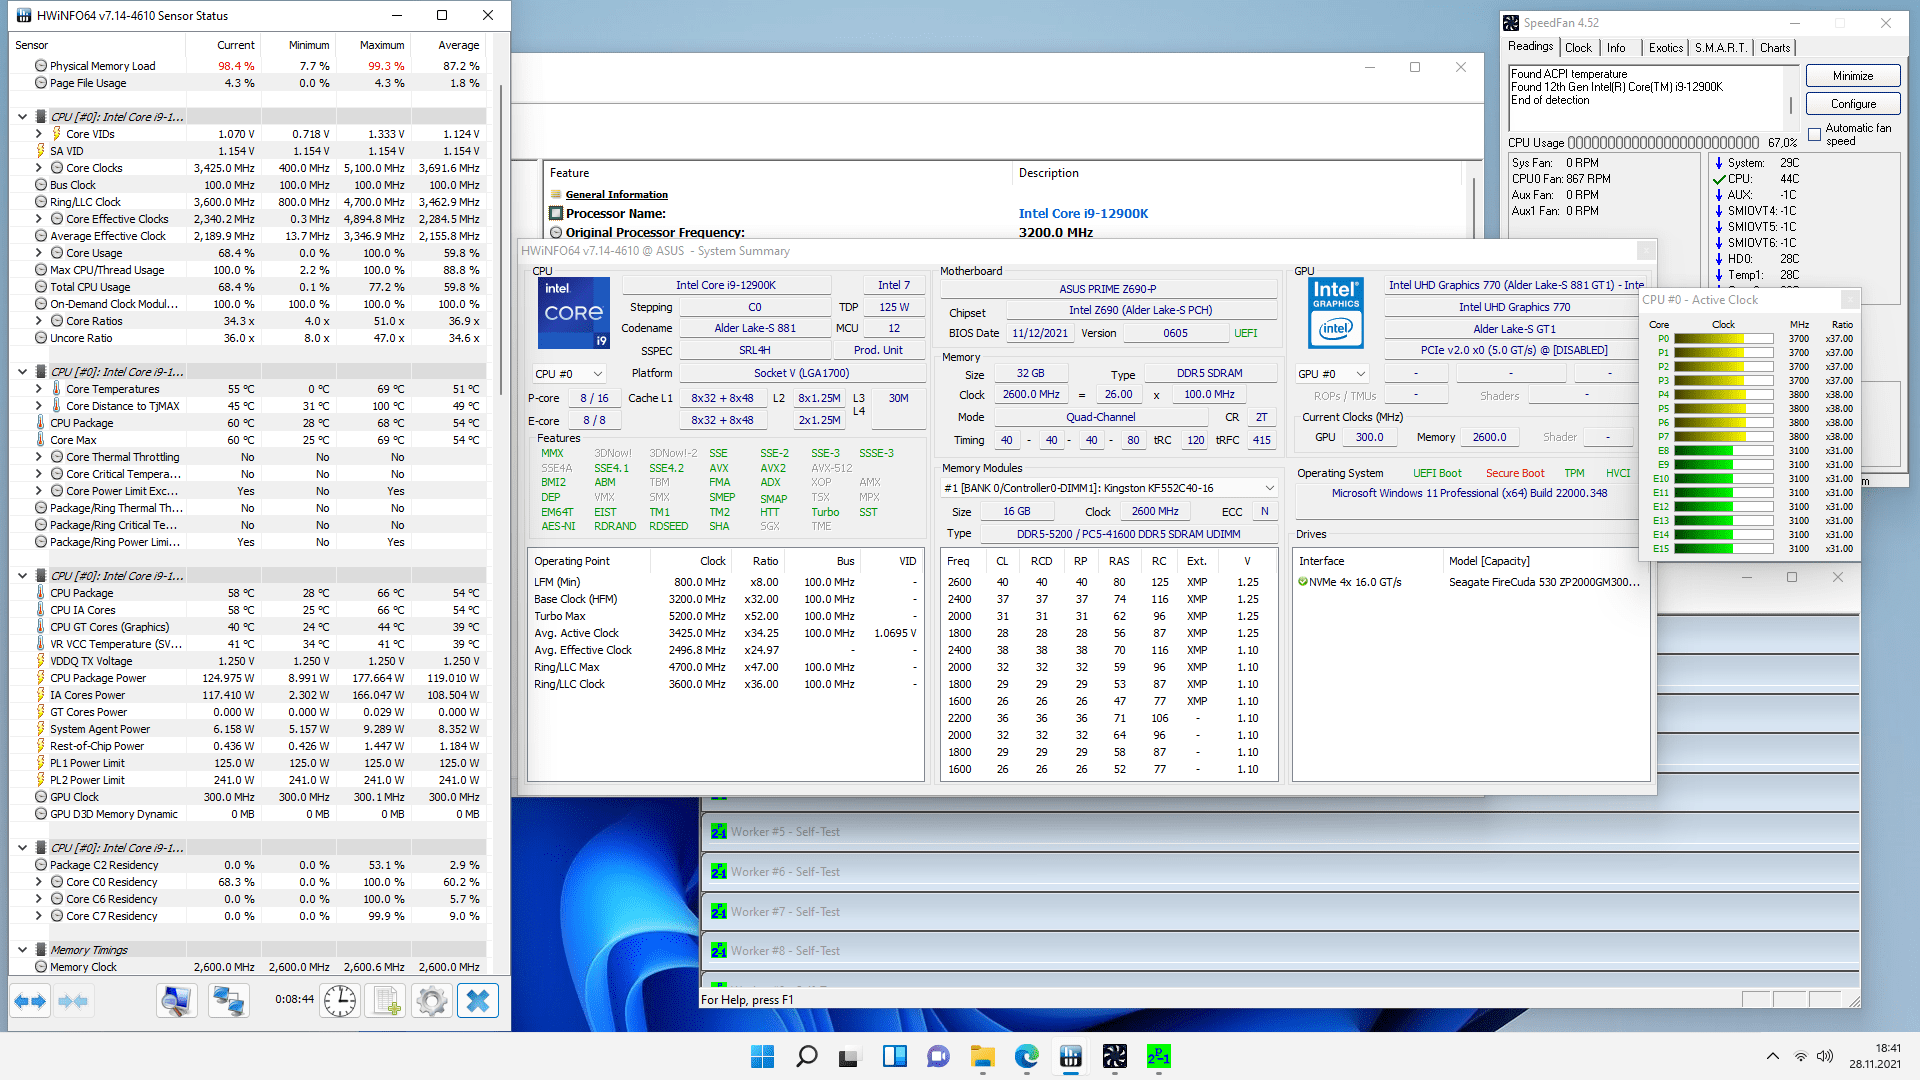Open the memory module selector dropdown
The height and width of the screenshot is (1080, 1920).
tap(1109, 488)
